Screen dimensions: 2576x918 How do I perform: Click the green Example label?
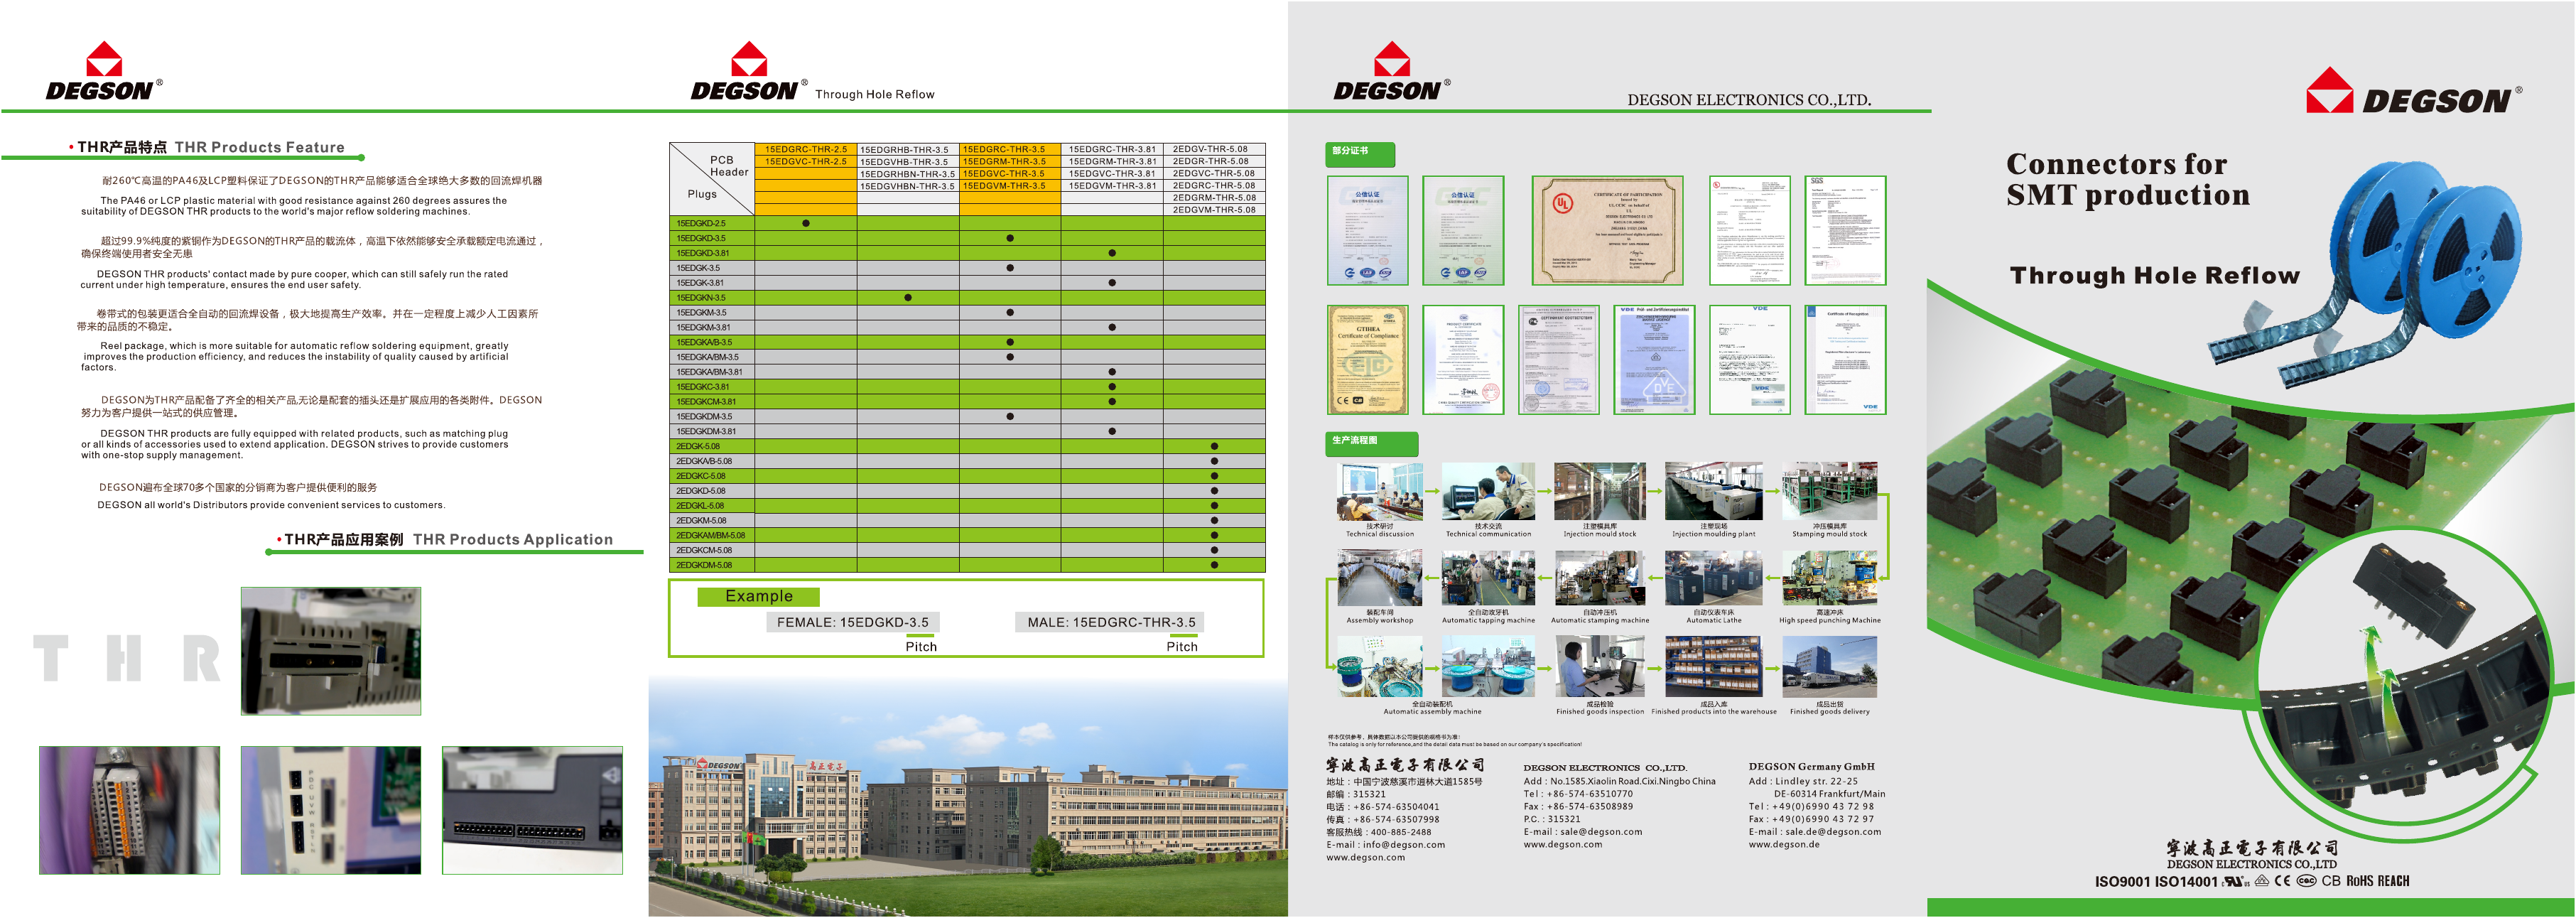(758, 596)
